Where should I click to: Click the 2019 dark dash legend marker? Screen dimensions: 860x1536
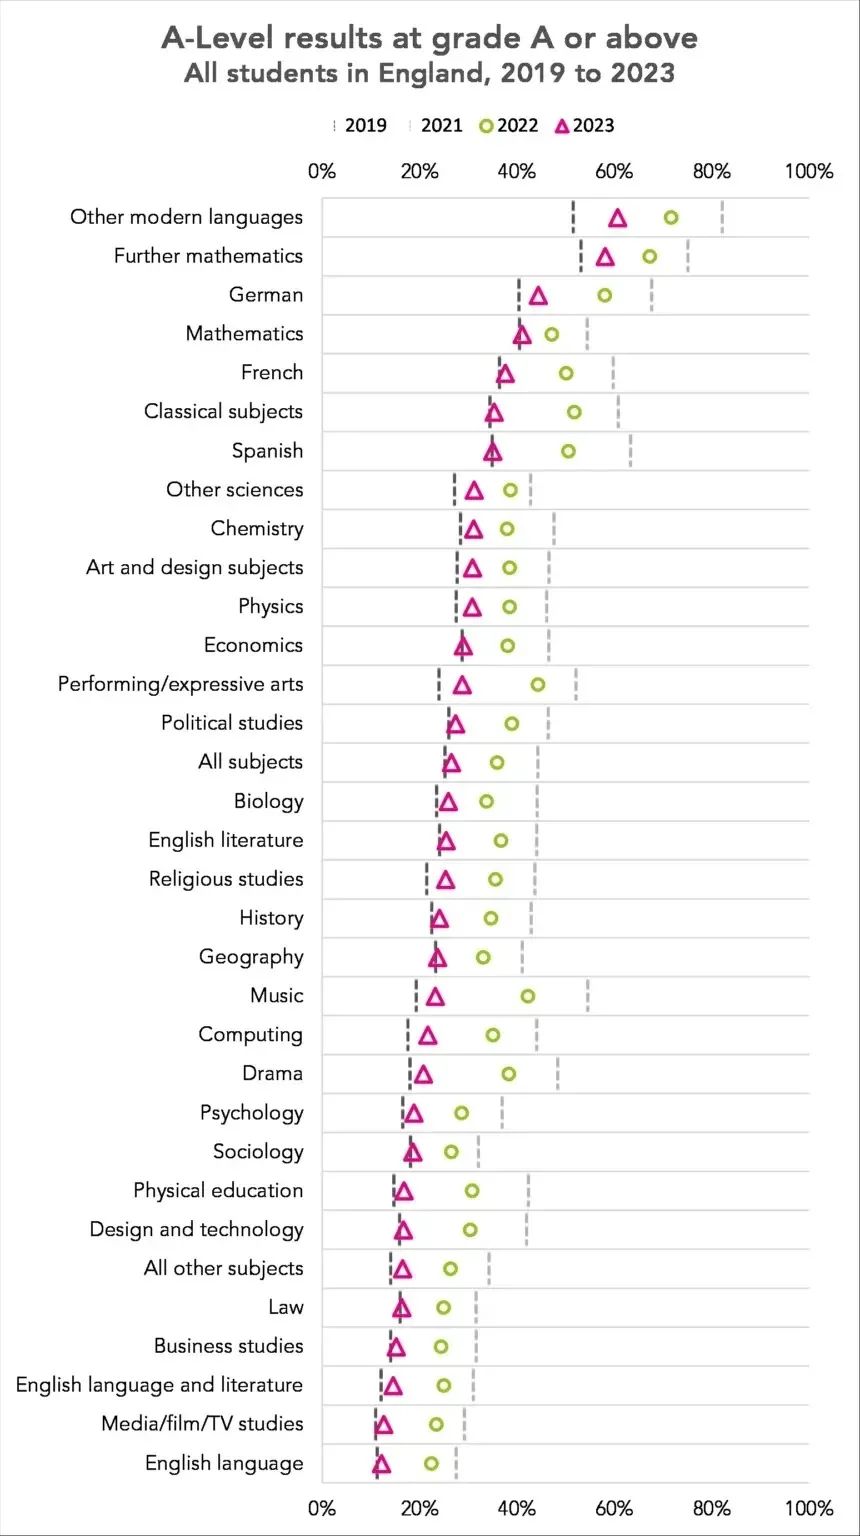coord(335,126)
